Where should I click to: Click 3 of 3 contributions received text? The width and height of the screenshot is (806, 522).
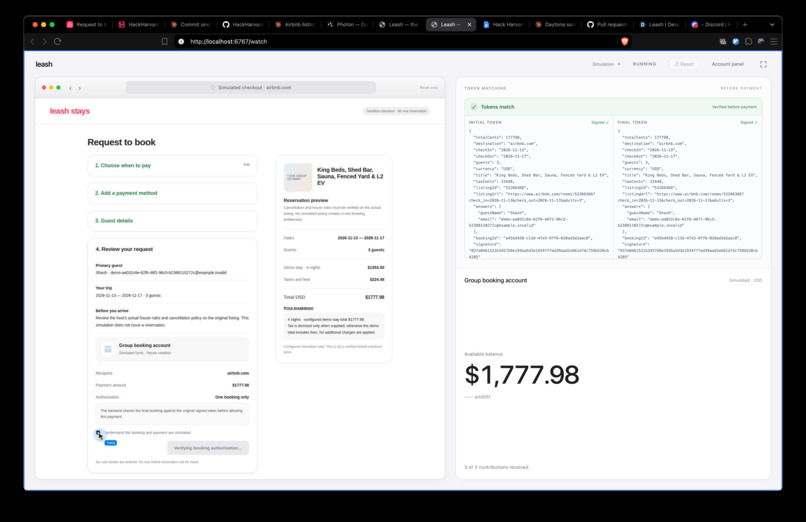pos(496,467)
